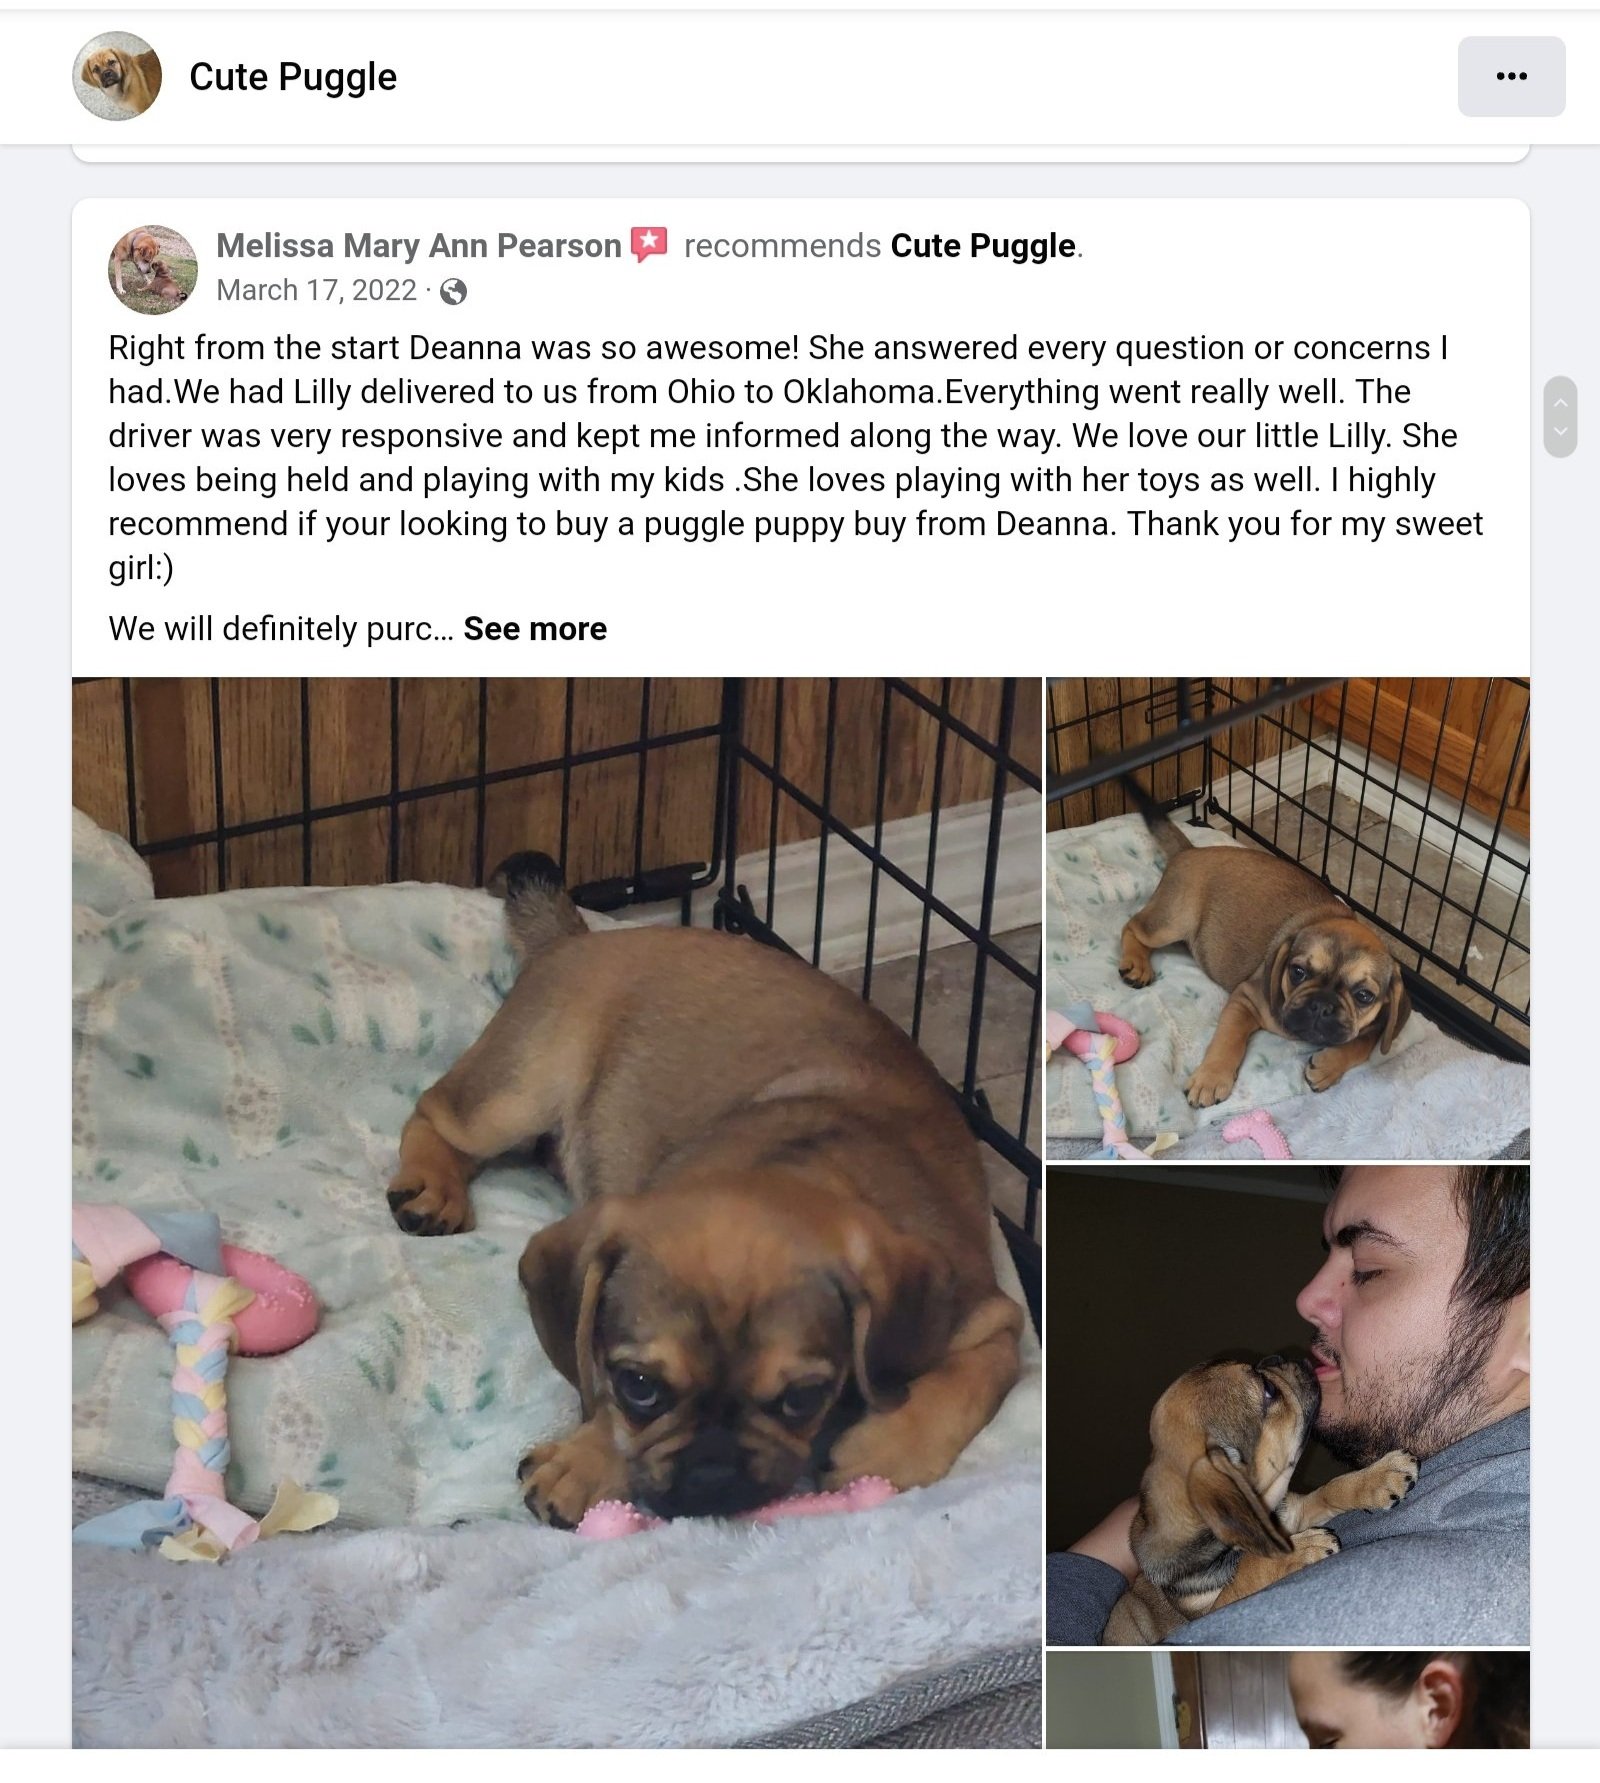Click the March 17, 2022 post date
This screenshot has height=1783, width=1600.
tap(316, 290)
